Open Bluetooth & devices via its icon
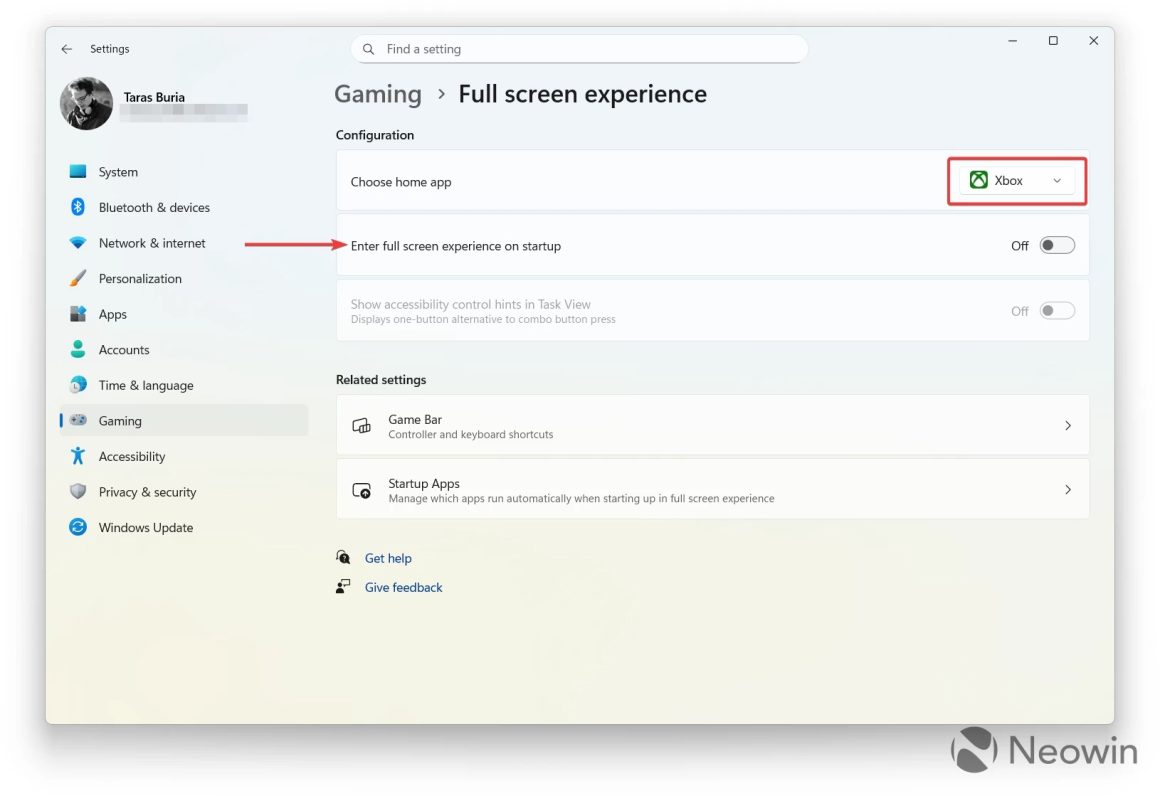 (x=78, y=207)
